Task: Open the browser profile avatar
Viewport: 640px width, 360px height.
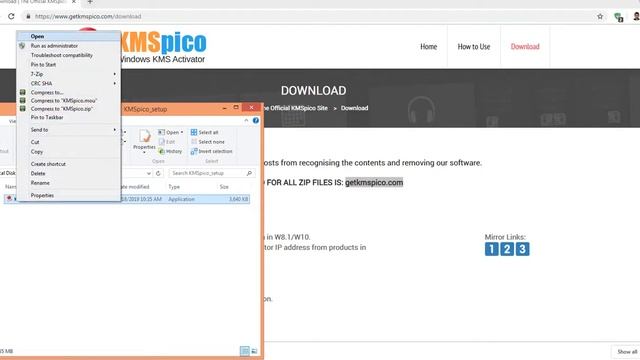Action: pos(636,16)
